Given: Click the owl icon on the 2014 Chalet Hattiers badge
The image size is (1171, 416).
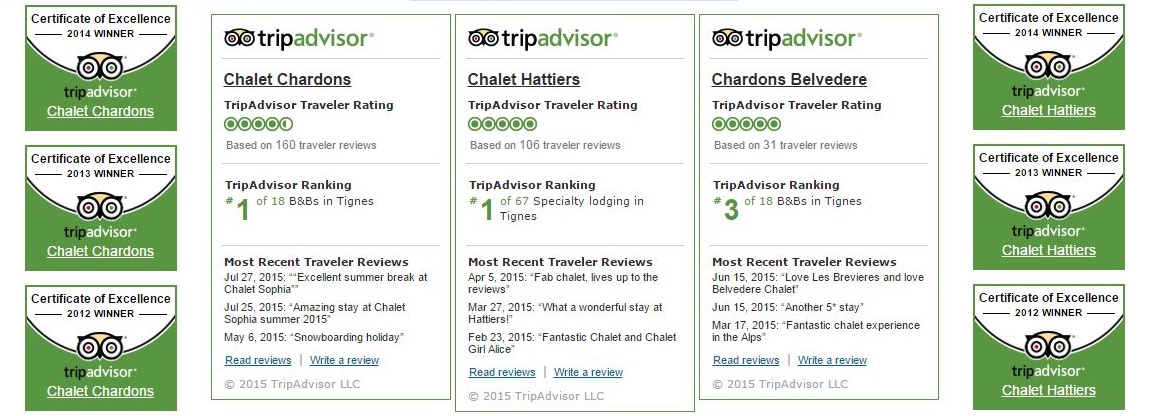Looking at the screenshot, I should coord(1049,67).
